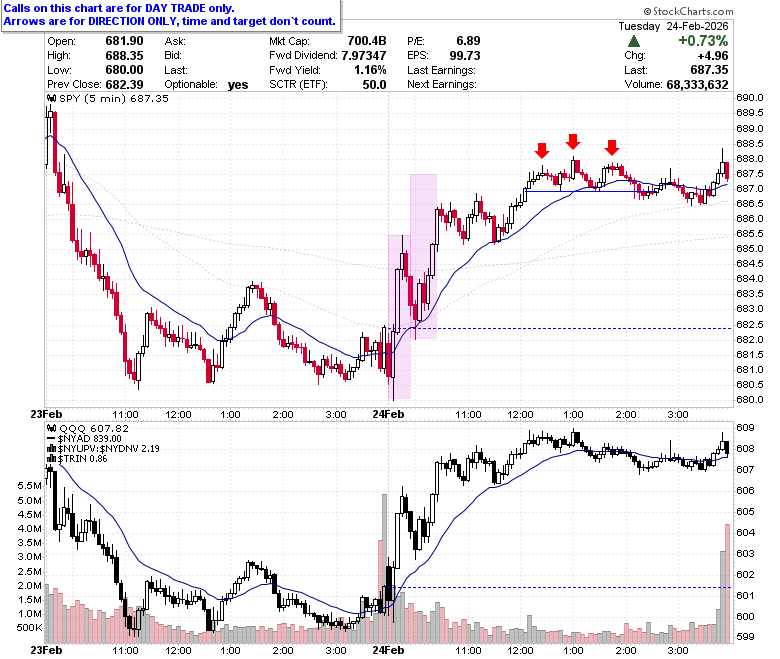
Task: Click the solid blue horizontal line near 687
Action: pos(592,191)
